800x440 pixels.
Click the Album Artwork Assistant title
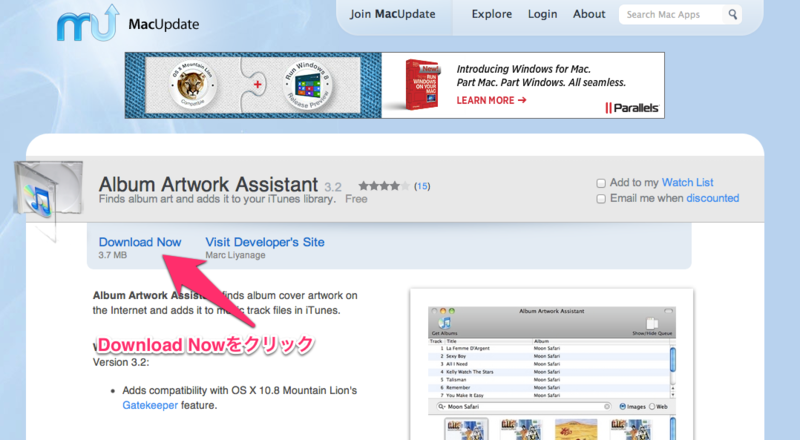[209, 184]
